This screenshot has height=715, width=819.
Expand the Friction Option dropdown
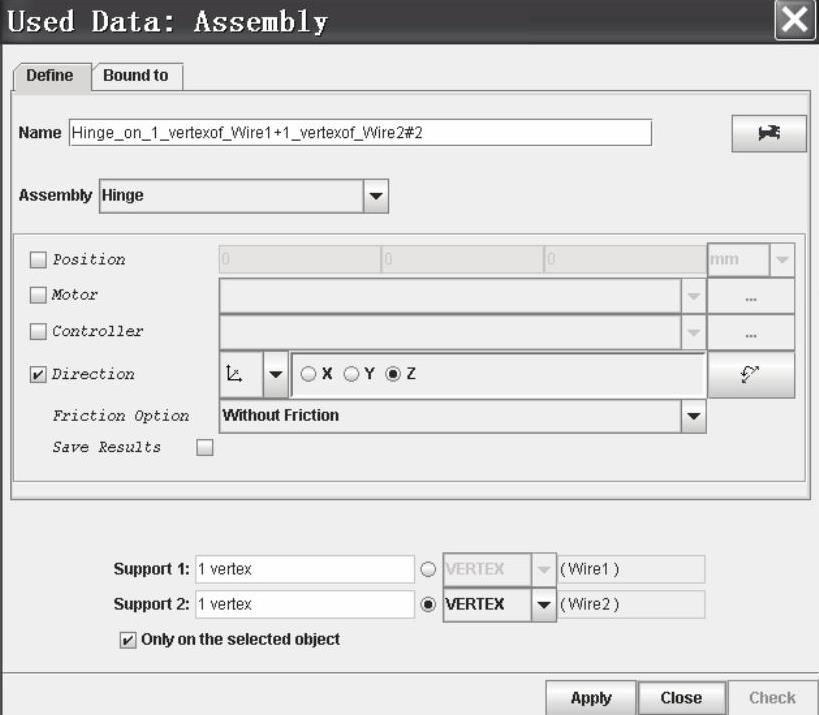[x=693, y=416]
